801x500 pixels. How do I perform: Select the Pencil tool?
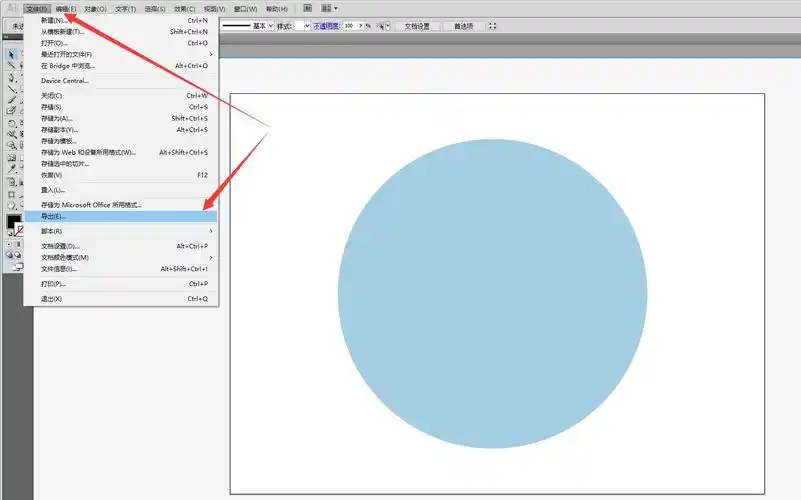click(x=11, y=111)
